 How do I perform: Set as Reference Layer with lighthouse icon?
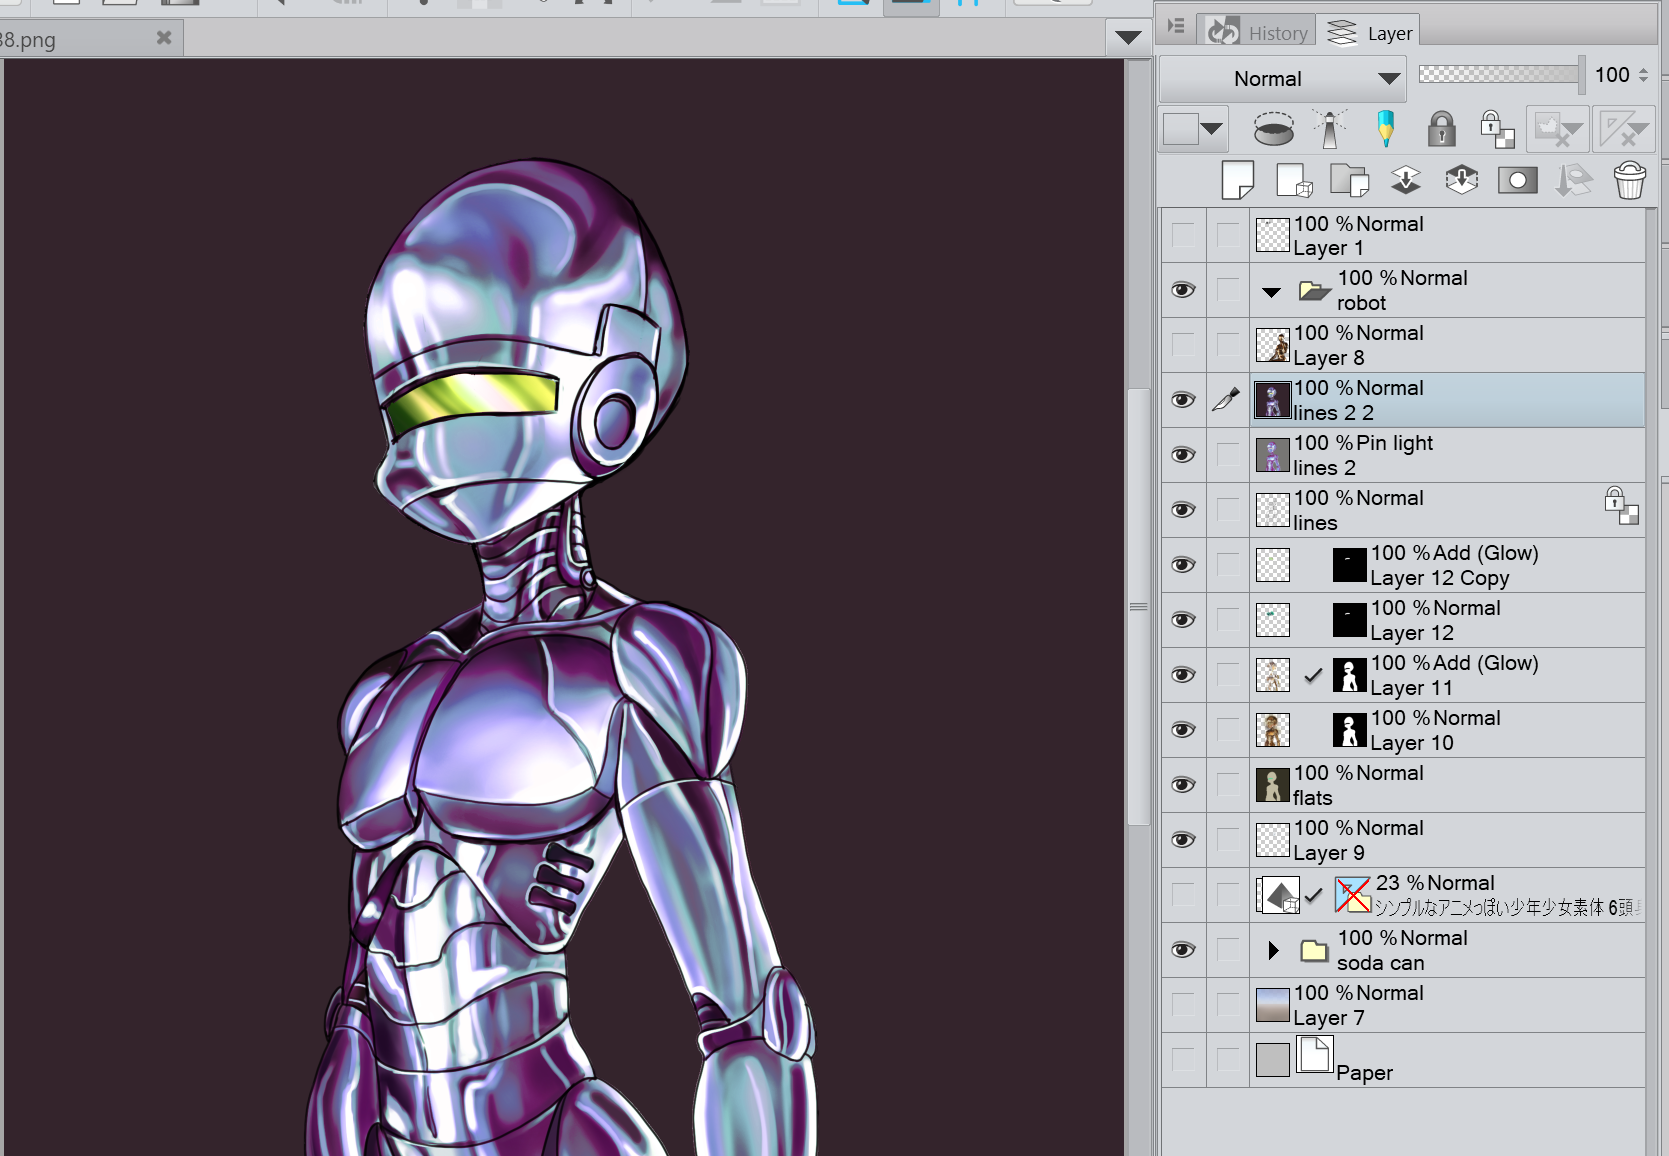point(1330,129)
